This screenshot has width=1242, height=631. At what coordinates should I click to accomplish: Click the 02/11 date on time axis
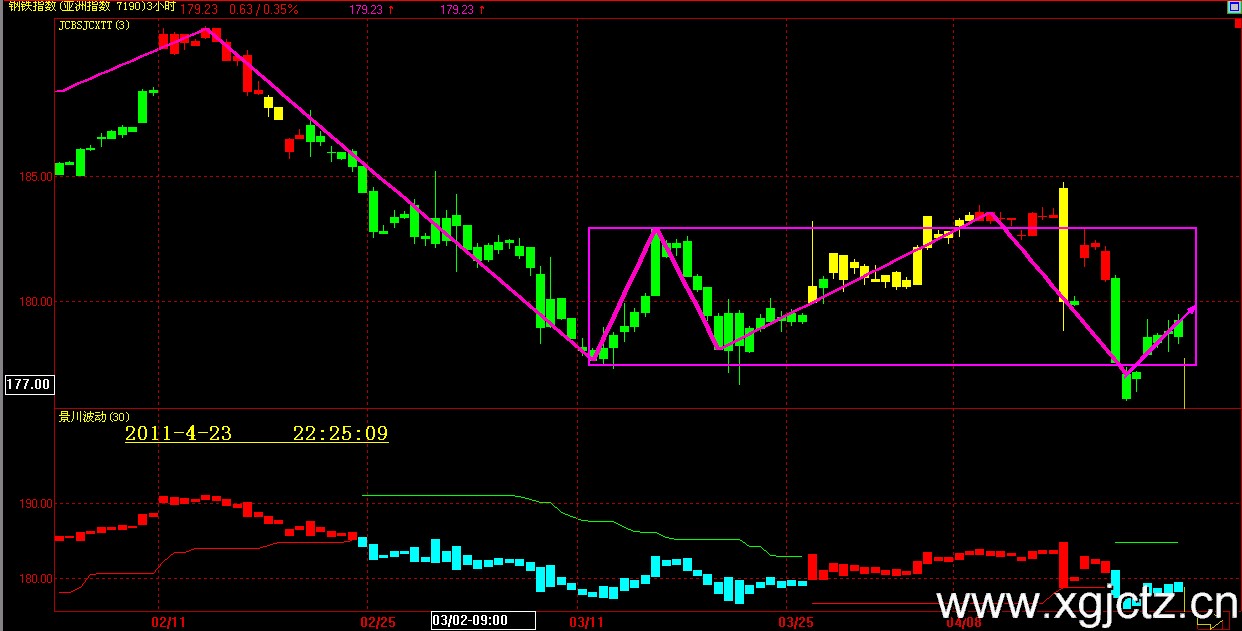pyautogui.click(x=167, y=622)
